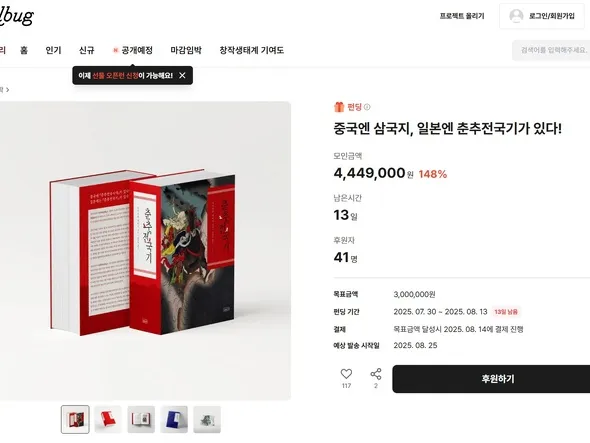Click the share icon
This screenshot has width=590, height=443.
[376, 374]
